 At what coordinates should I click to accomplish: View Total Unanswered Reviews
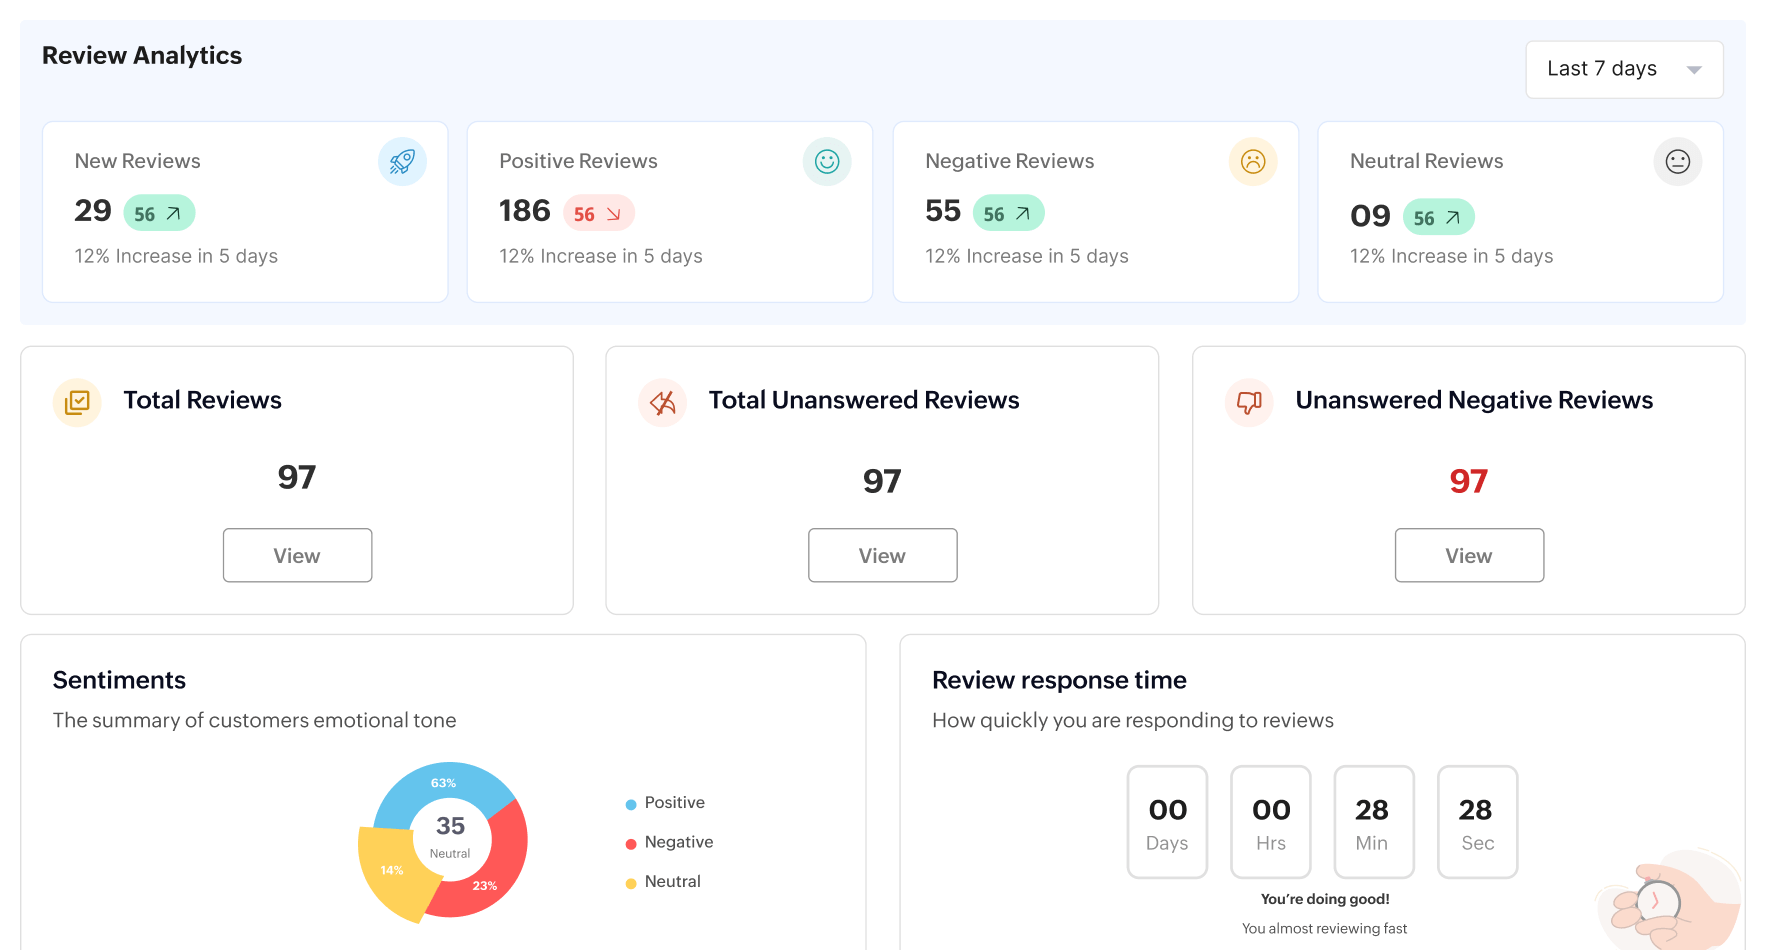[882, 555]
